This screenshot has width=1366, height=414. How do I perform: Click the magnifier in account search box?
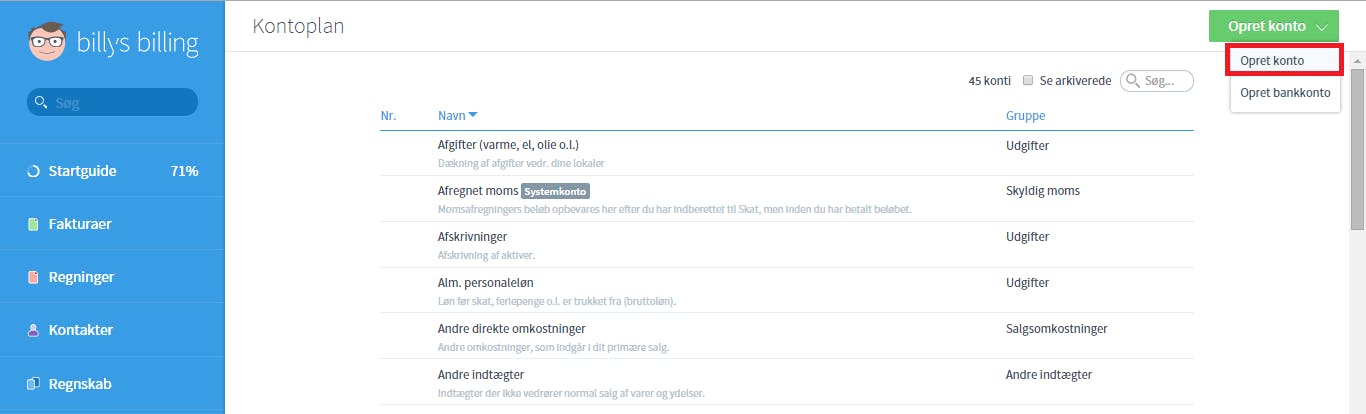tap(1133, 80)
